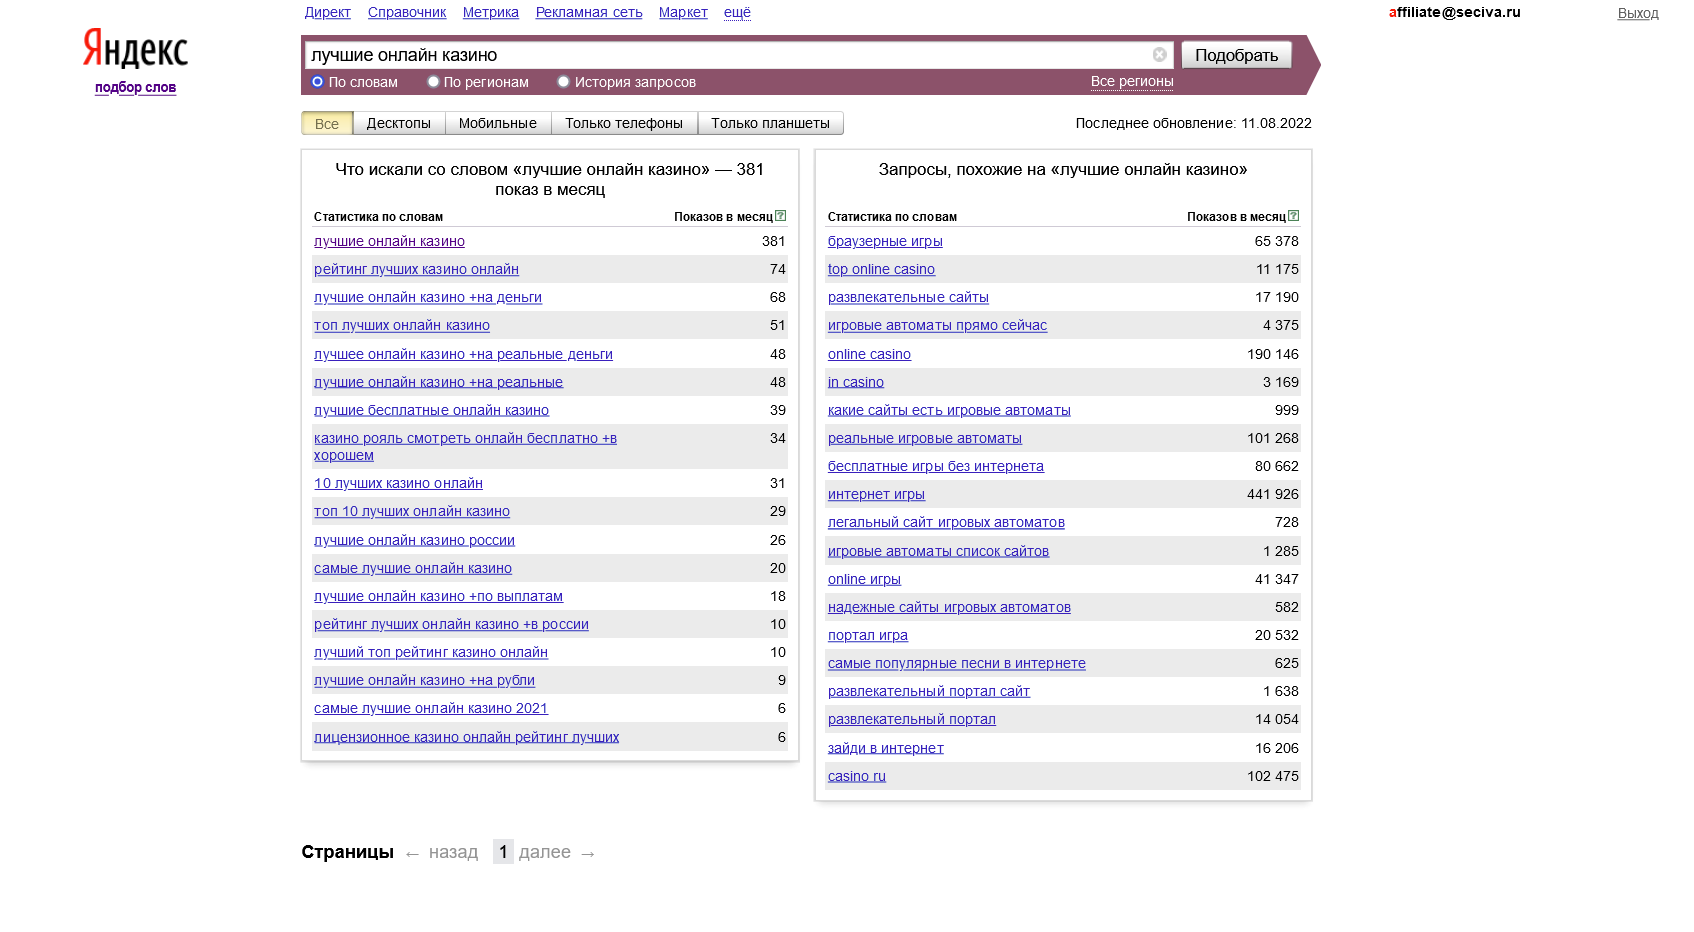Open Метрика in top navigation
Screen dimensions: 1694x932
(491, 12)
